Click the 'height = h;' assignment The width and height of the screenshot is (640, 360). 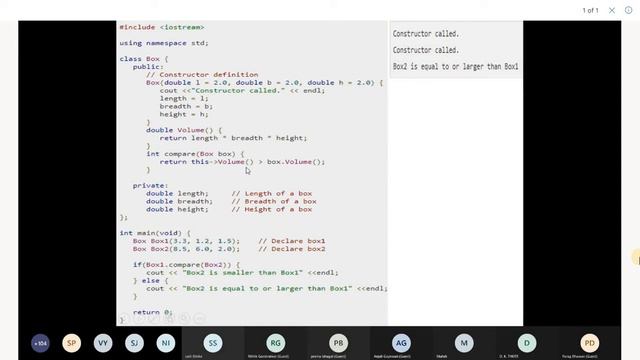[184, 114]
